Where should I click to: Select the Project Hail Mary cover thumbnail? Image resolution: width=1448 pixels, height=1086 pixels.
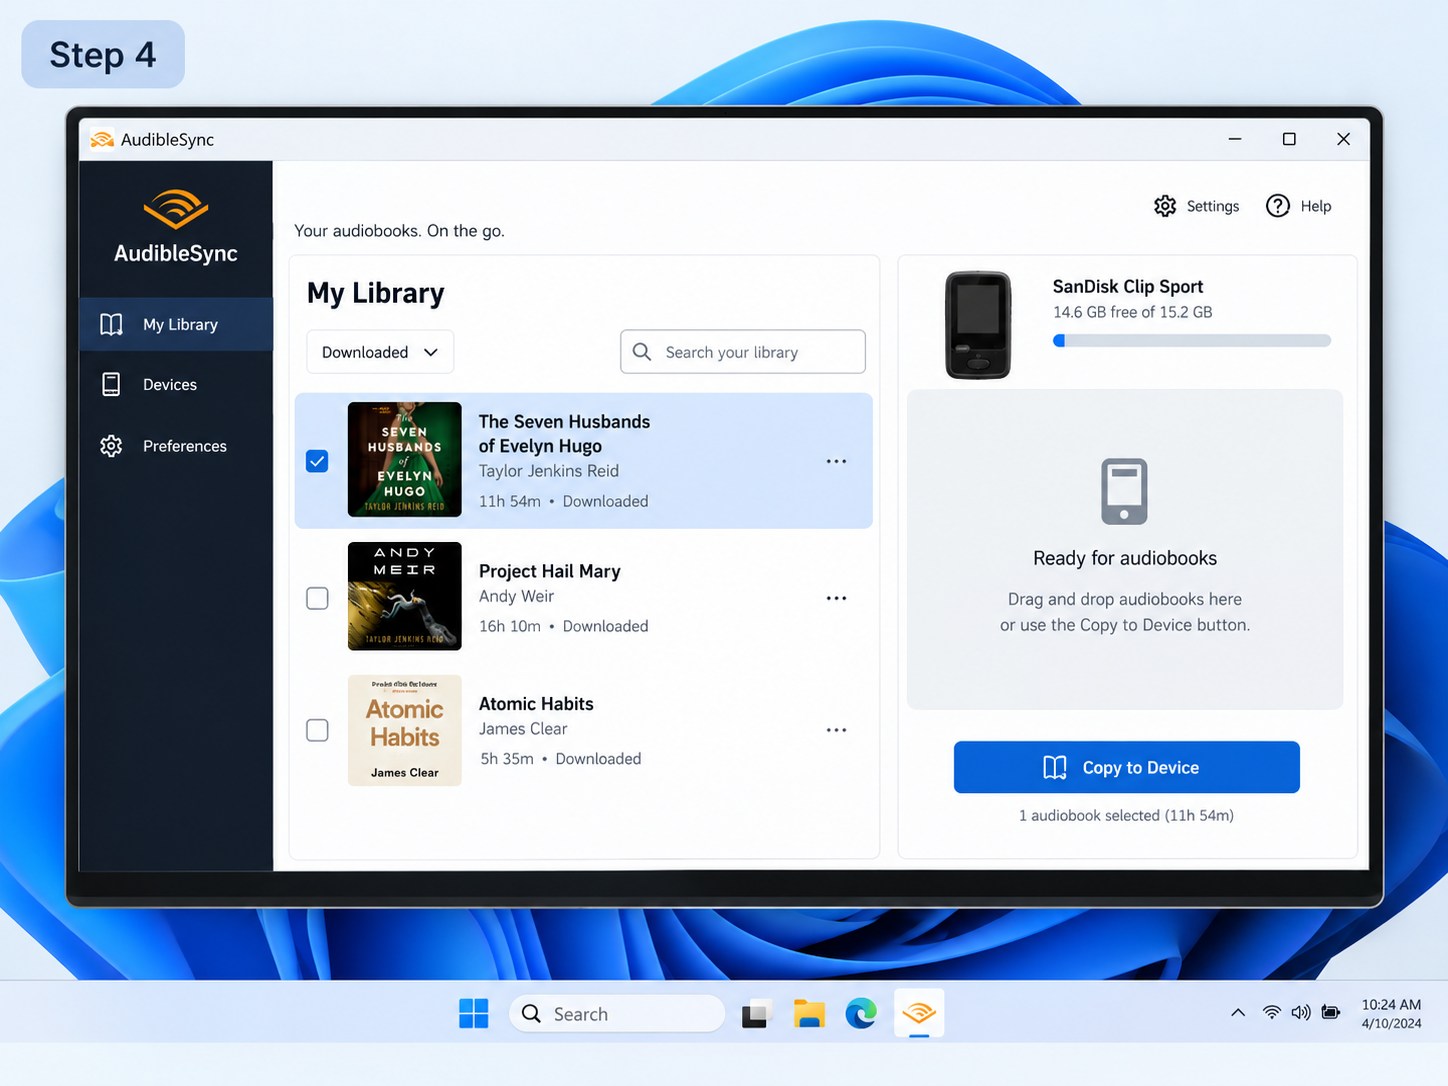[x=405, y=596]
